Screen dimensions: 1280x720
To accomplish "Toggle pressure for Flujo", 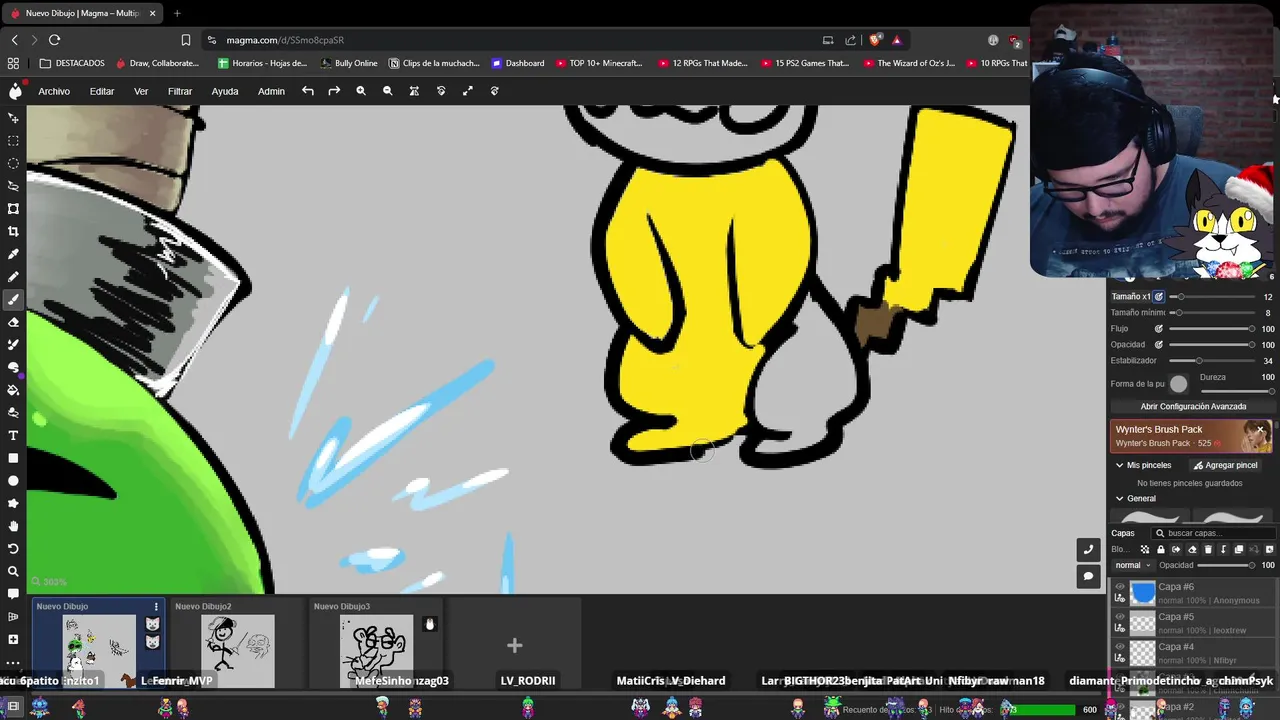I will click(1159, 329).
